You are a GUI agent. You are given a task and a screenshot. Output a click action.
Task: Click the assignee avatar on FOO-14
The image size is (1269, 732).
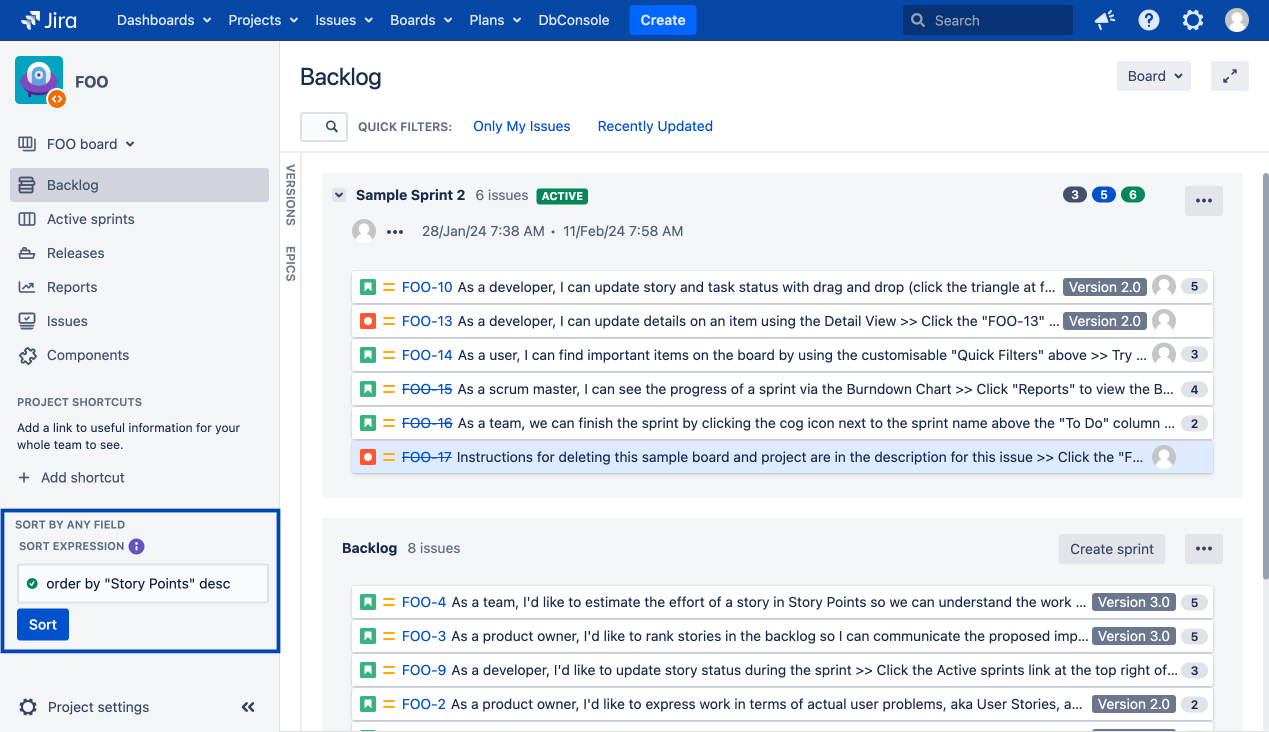[1164, 354]
